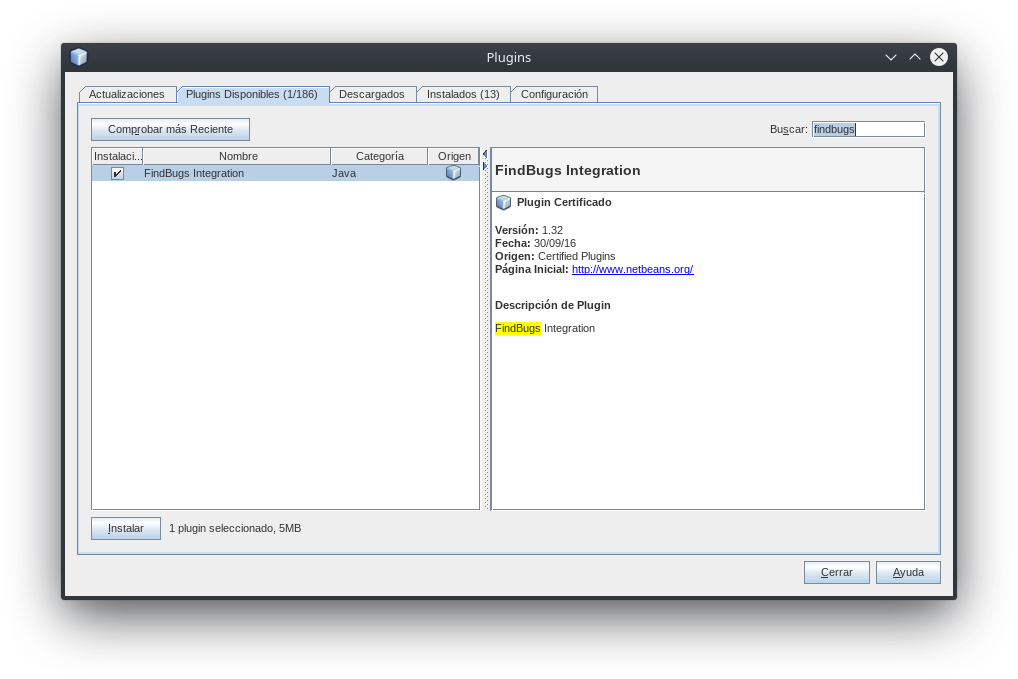Click the FindBugs Integration detail title
This screenshot has height=679, width=1018.
pyautogui.click(x=567, y=170)
